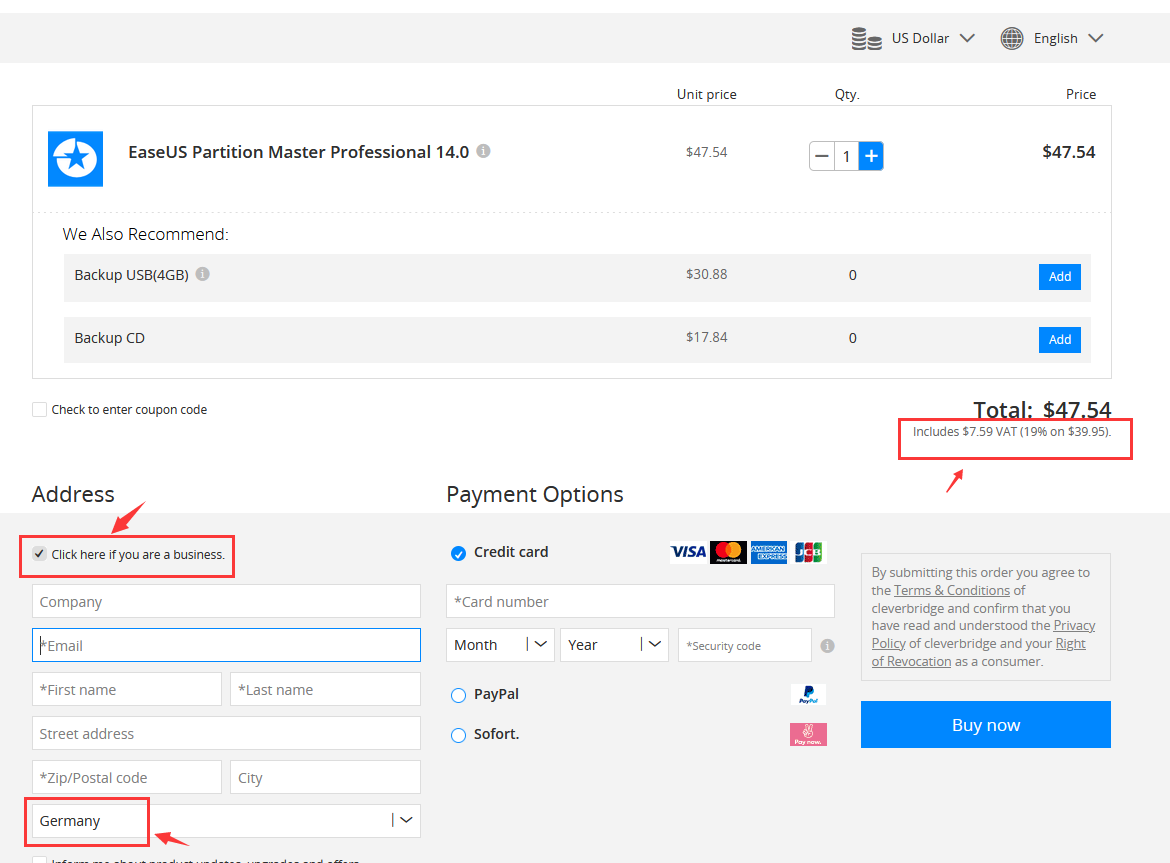Click the PayPal logo icon
1170x863 pixels.
point(808,694)
